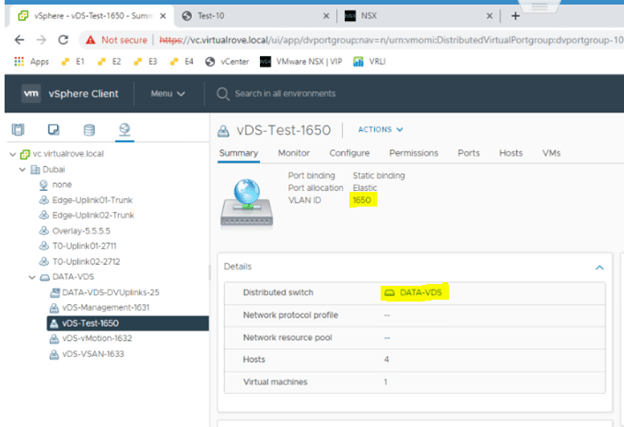Select the Networking inventory icon
The height and width of the screenshot is (427, 624).
123,130
